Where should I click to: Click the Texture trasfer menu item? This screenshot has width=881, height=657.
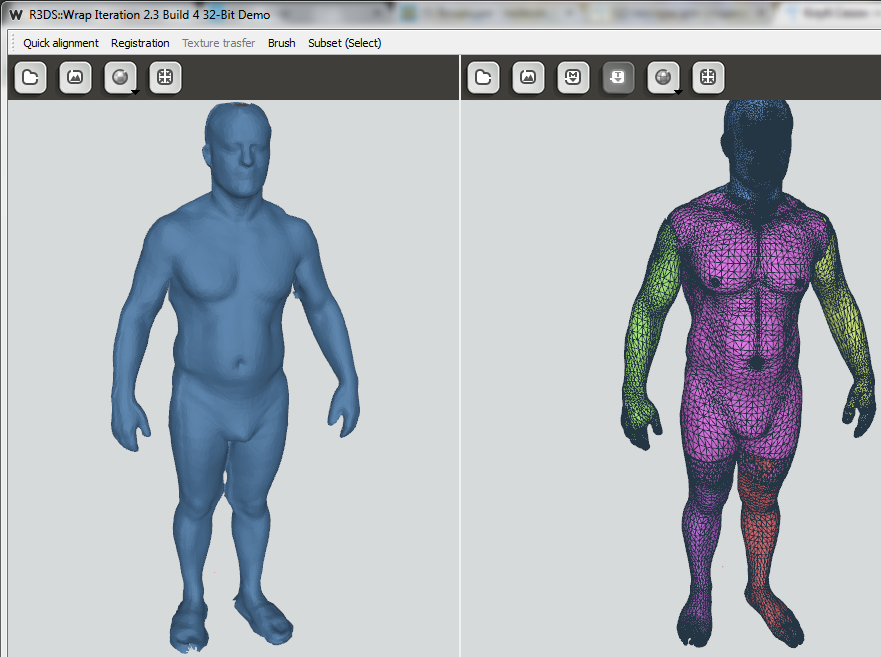(x=218, y=43)
